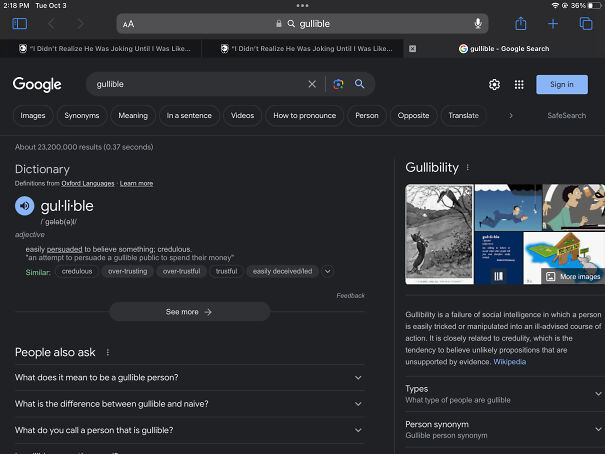Click the Sign in button
Viewport: 605px width, 454px height.
(561, 85)
